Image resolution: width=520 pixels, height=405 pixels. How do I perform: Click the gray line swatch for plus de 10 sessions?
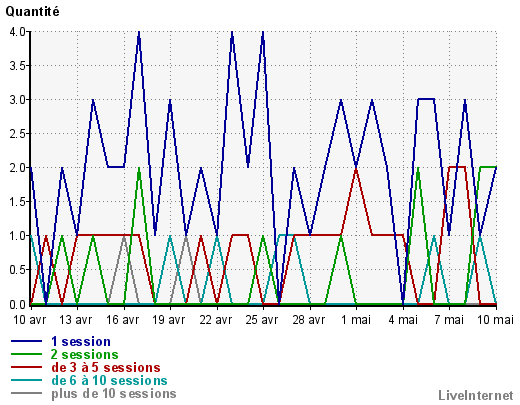point(26,393)
